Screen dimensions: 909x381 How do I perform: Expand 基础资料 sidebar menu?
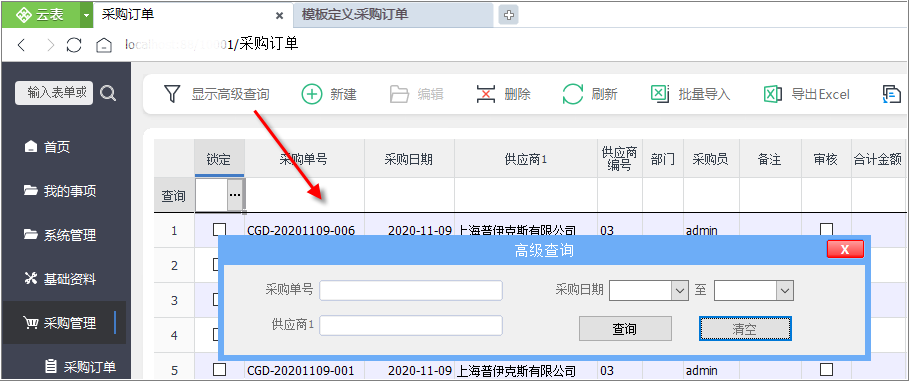click(60, 280)
